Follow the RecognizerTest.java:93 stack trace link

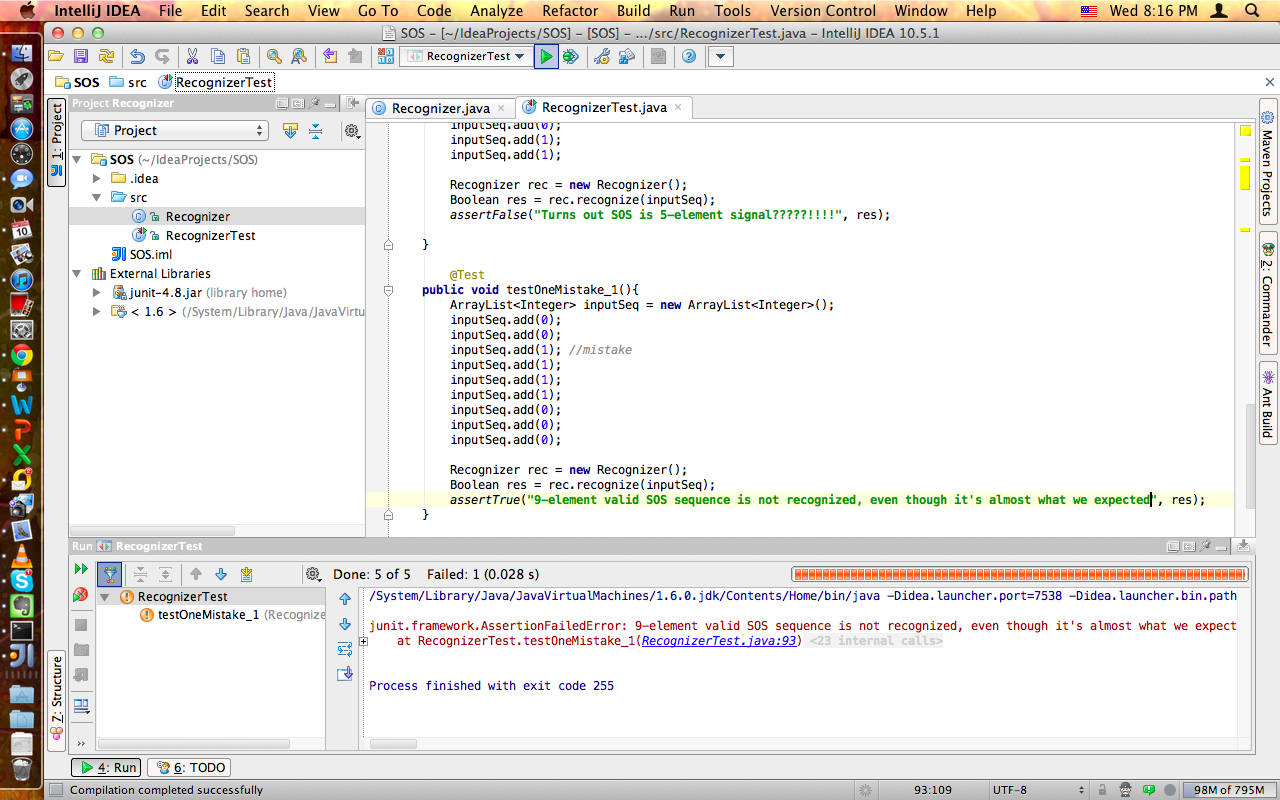[719, 641]
